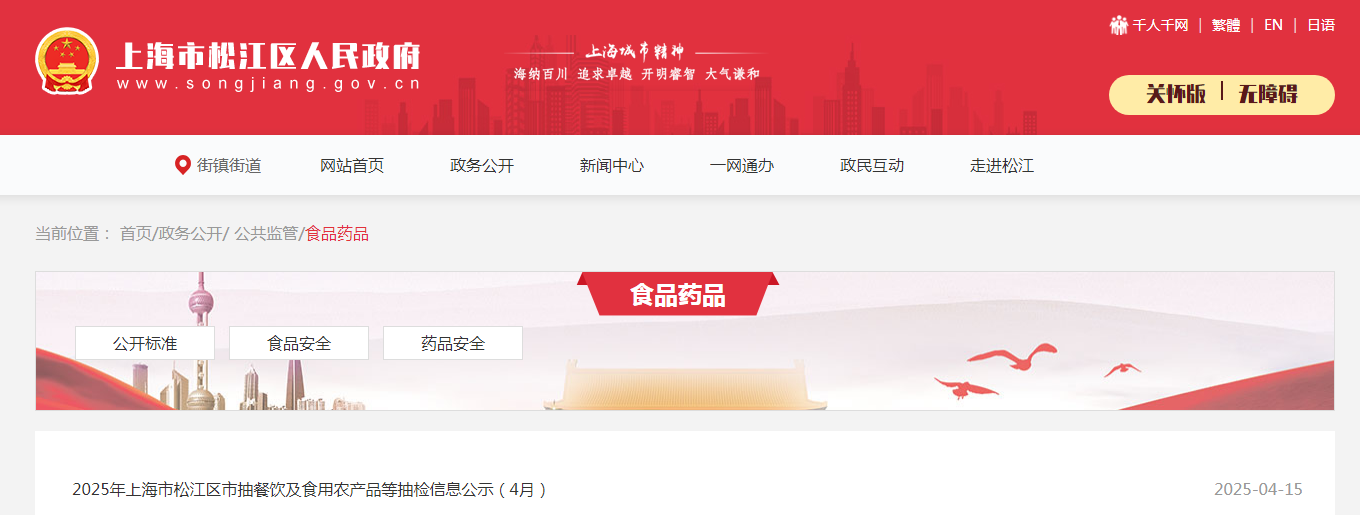Open the 街镇街道 menu
This screenshot has height=515, width=1360.
tap(229, 166)
